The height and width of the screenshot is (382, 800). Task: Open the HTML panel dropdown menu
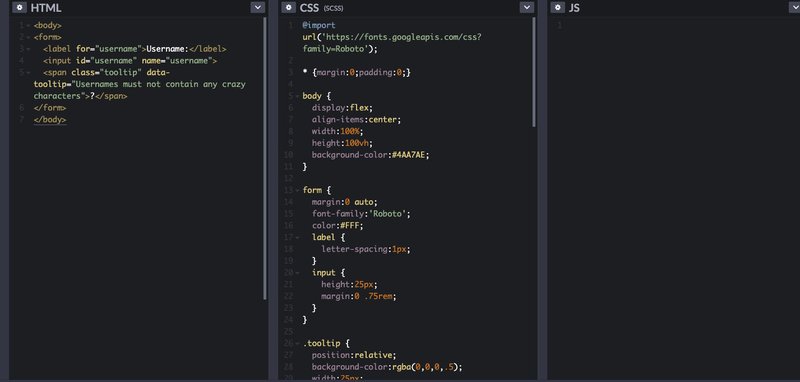click(258, 7)
